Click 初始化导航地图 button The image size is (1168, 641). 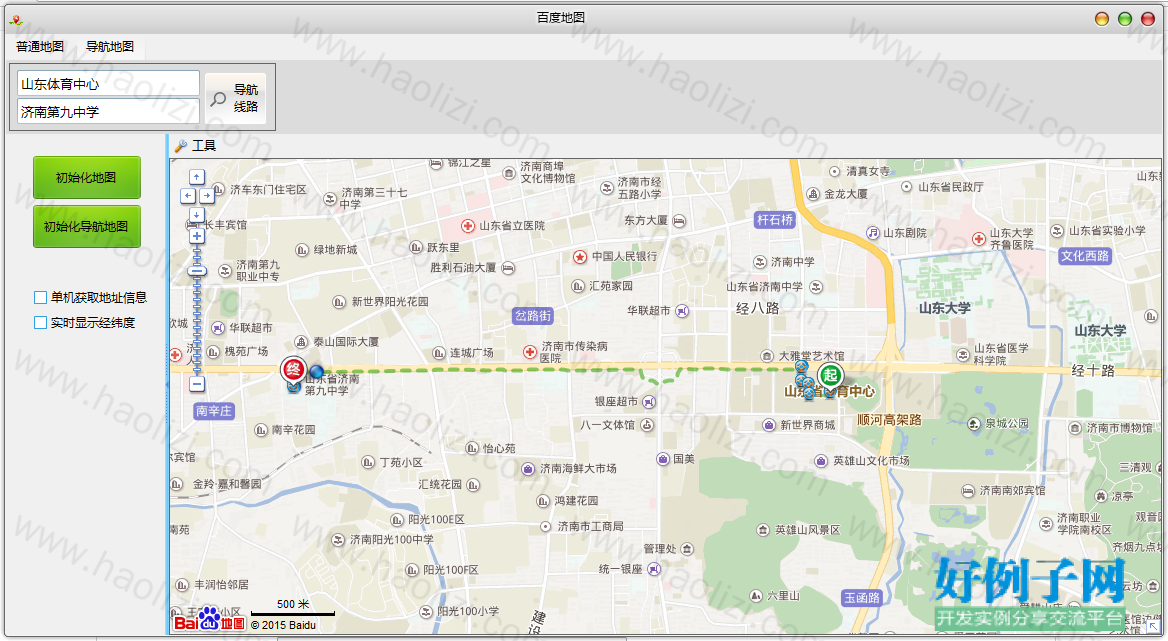86,226
